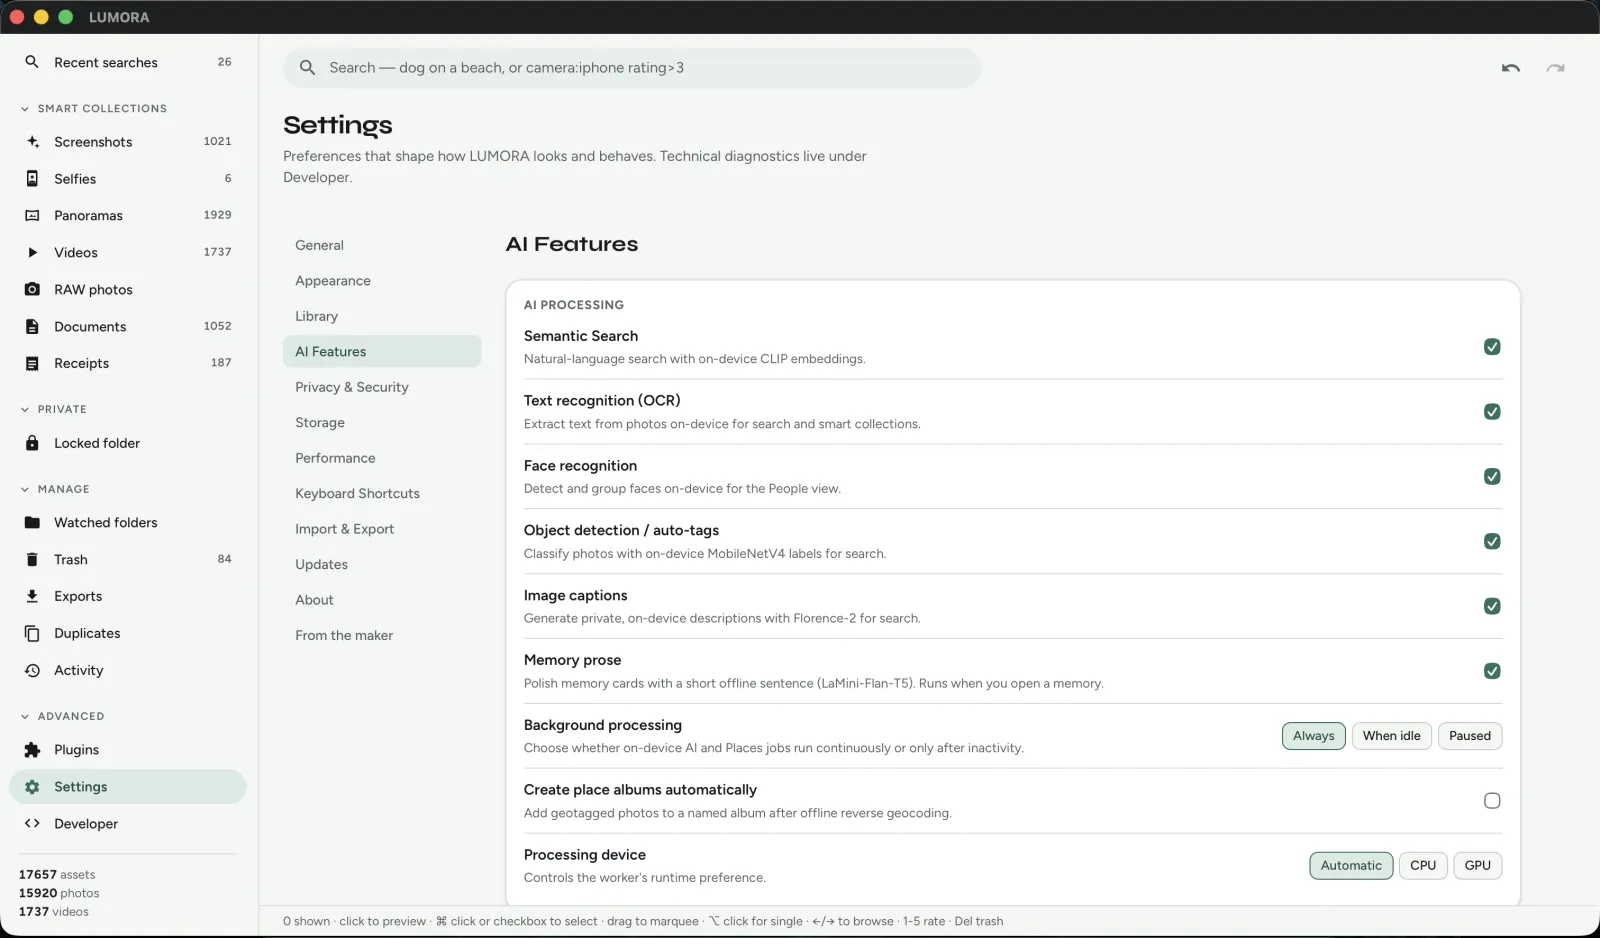Turn off Face recognition checkbox
1600x938 pixels.
(1492, 477)
